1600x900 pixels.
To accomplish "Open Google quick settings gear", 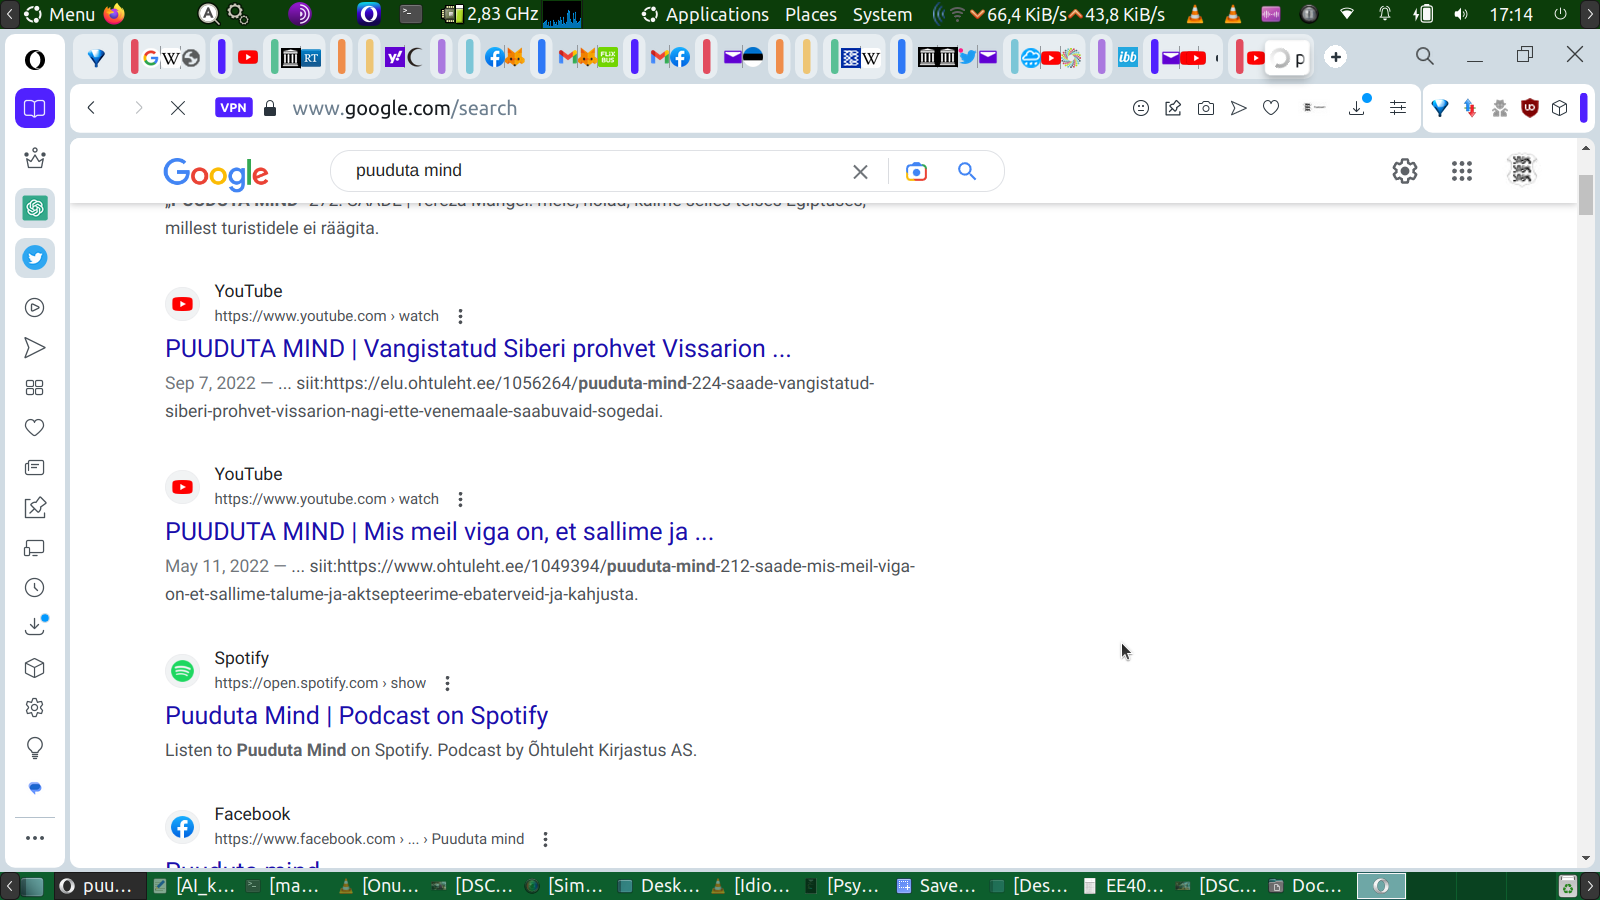I will pyautogui.click(x=1405, y=171).
